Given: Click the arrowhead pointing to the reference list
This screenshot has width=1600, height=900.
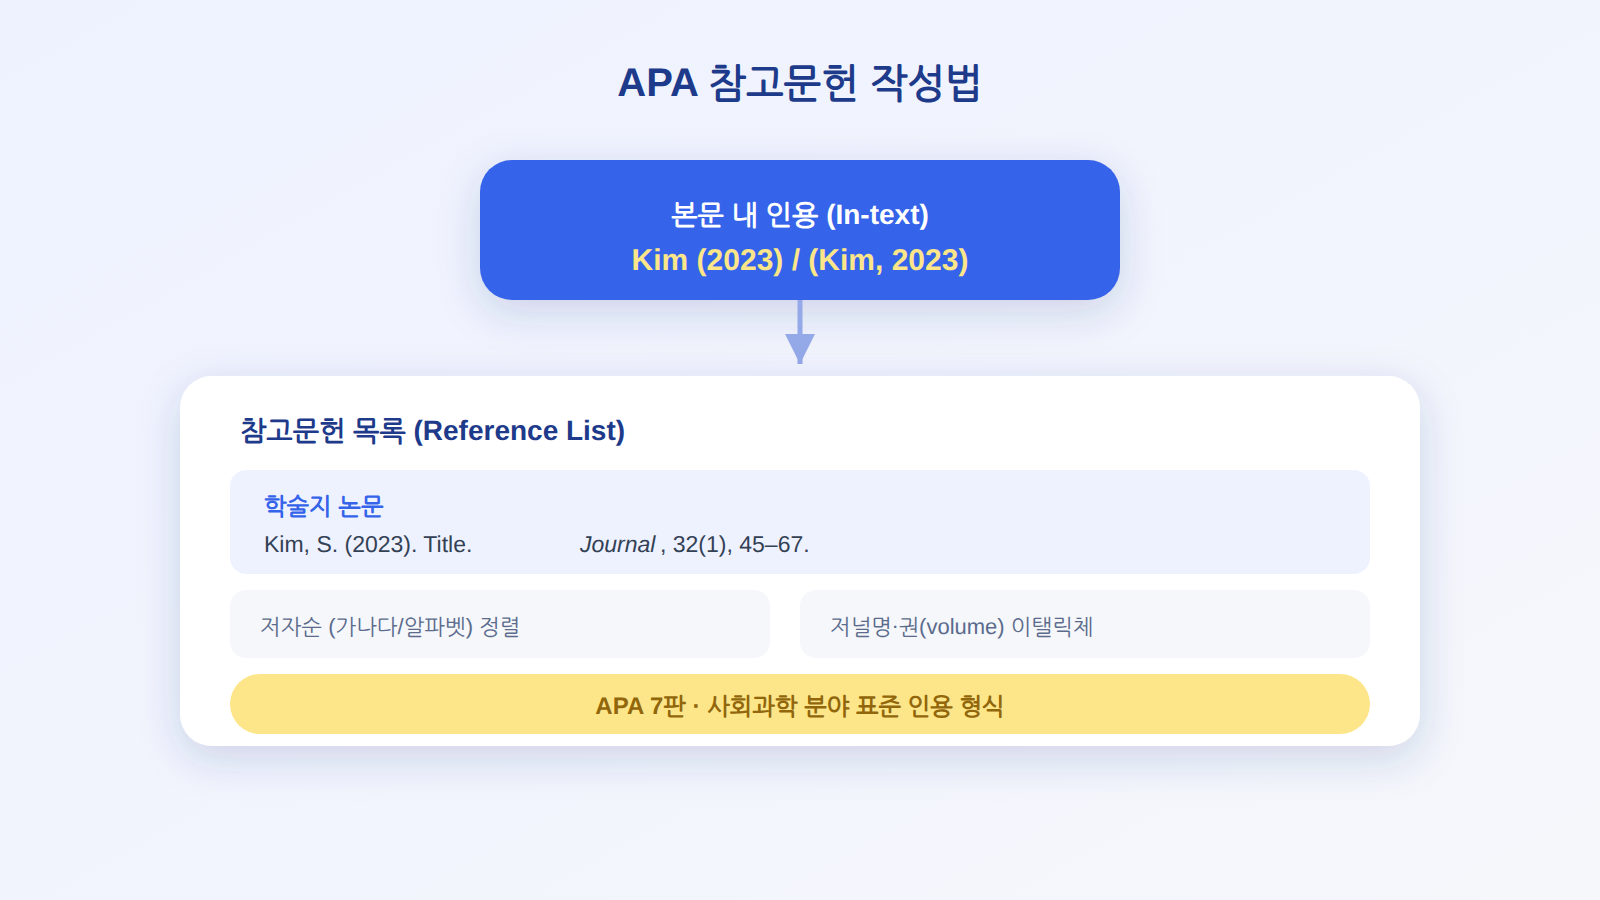Looking at the screenshot, I should [800, 348].
